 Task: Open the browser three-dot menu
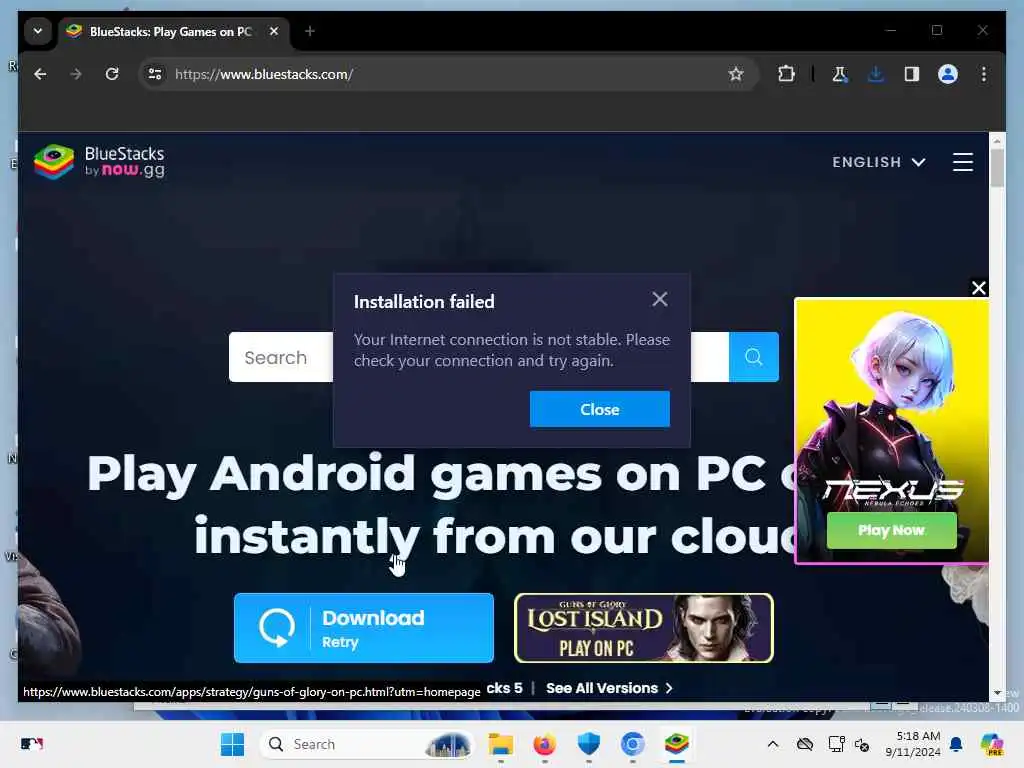point(984,74)
